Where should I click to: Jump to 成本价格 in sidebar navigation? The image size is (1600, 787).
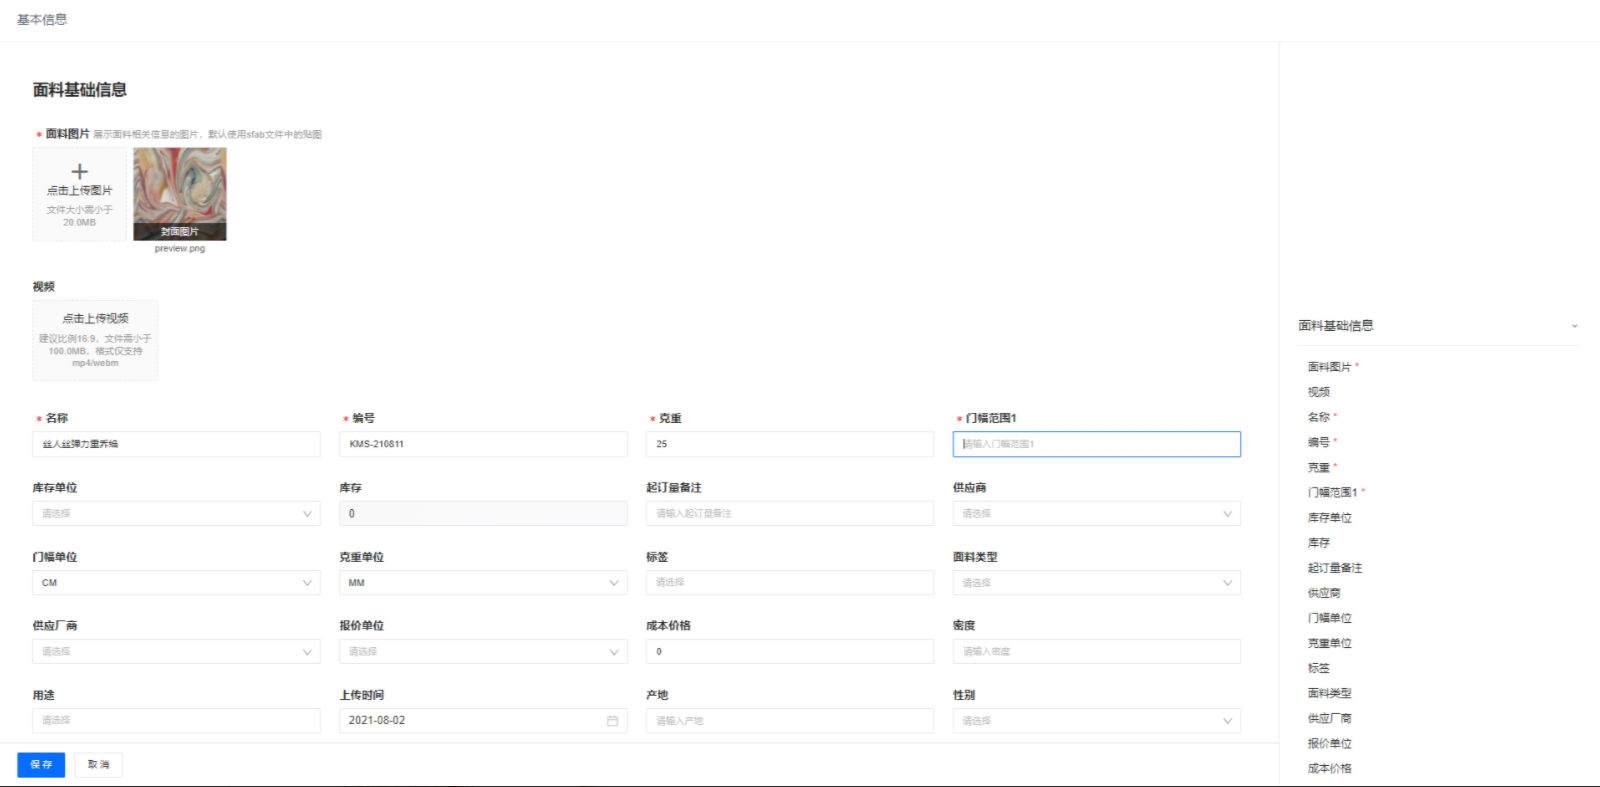coord(1329,769)
